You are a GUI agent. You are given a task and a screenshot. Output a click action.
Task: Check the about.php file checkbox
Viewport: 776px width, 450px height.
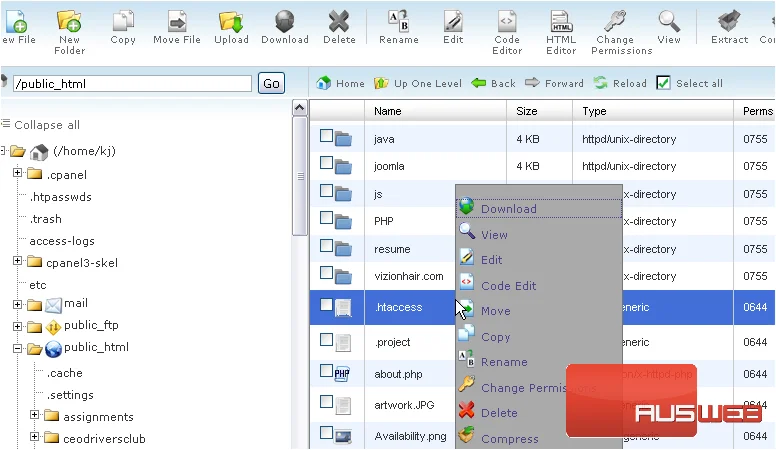326,371
